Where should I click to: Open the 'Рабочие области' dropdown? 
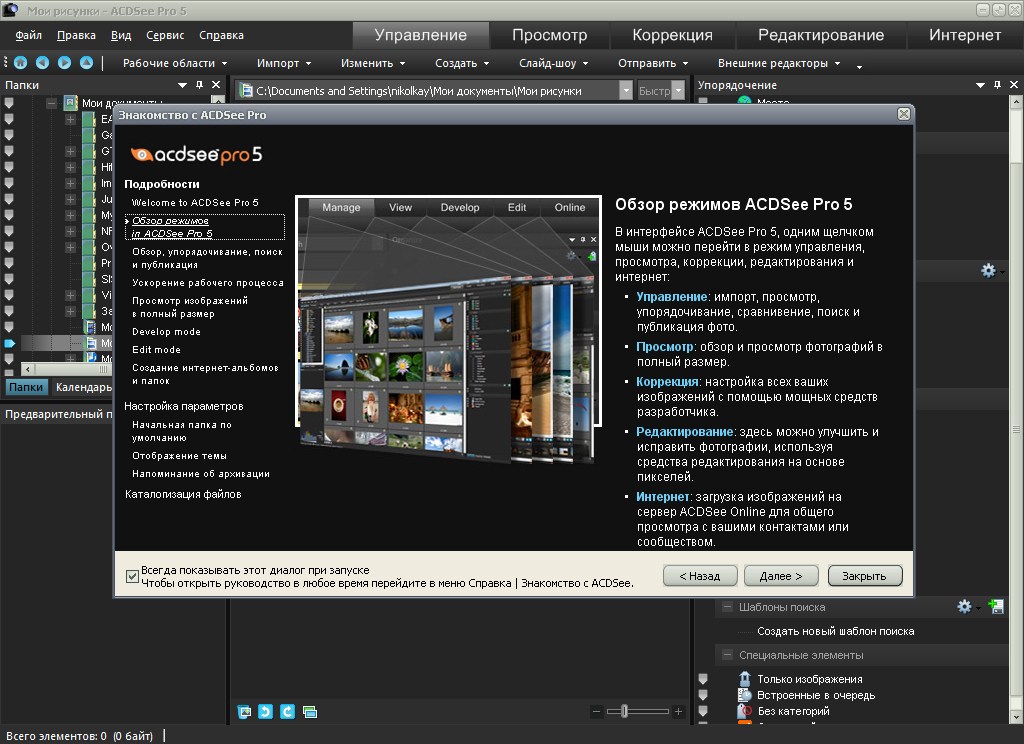[x=168, y=63]
